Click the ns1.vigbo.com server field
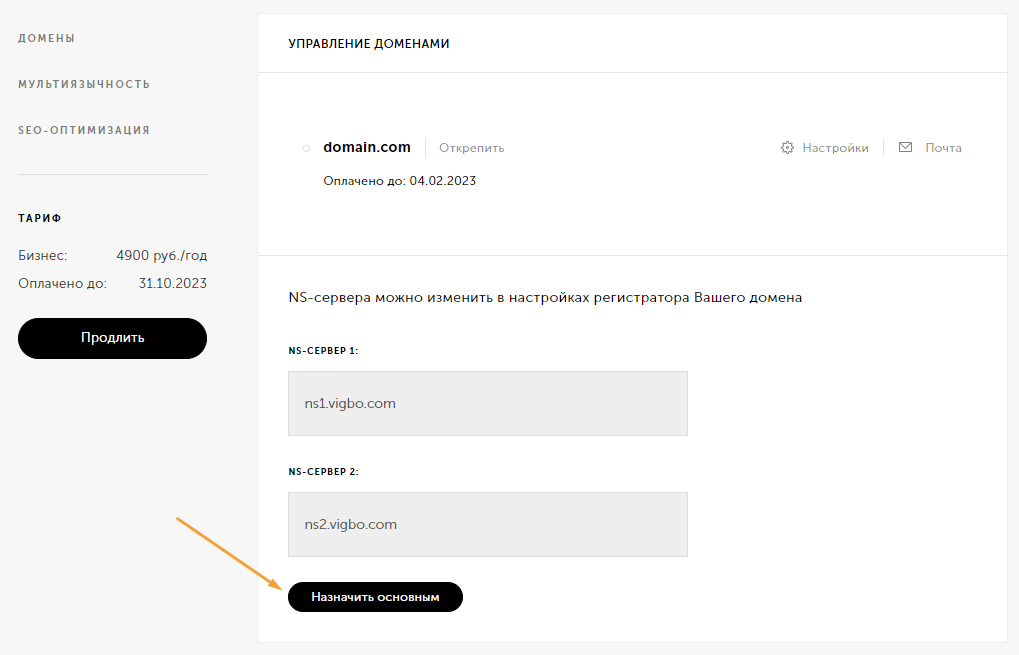Image resolution: width=1019 pixels, height=655 pixels. tap(487, 403)
